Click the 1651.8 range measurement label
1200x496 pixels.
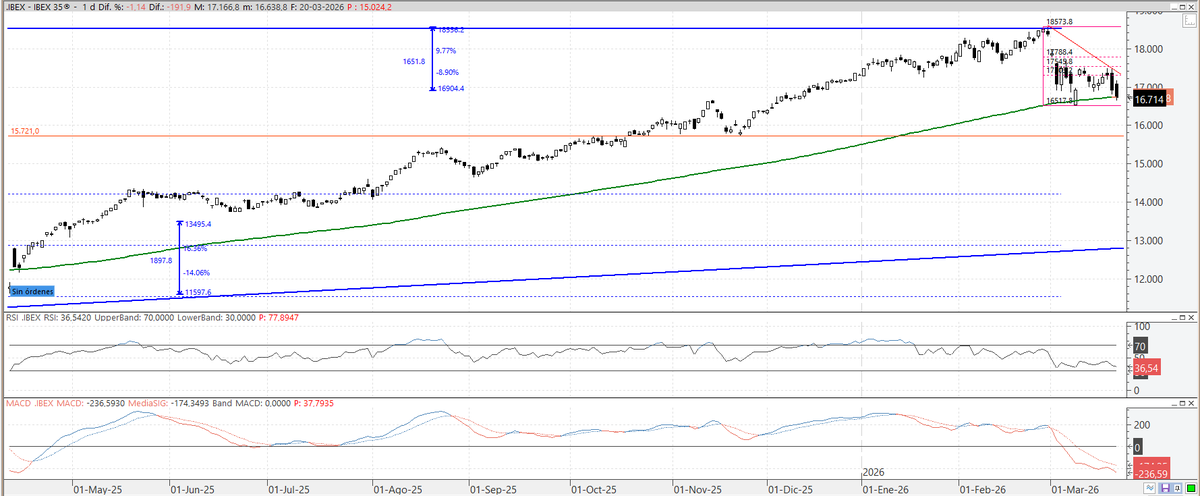coord(412,61)
